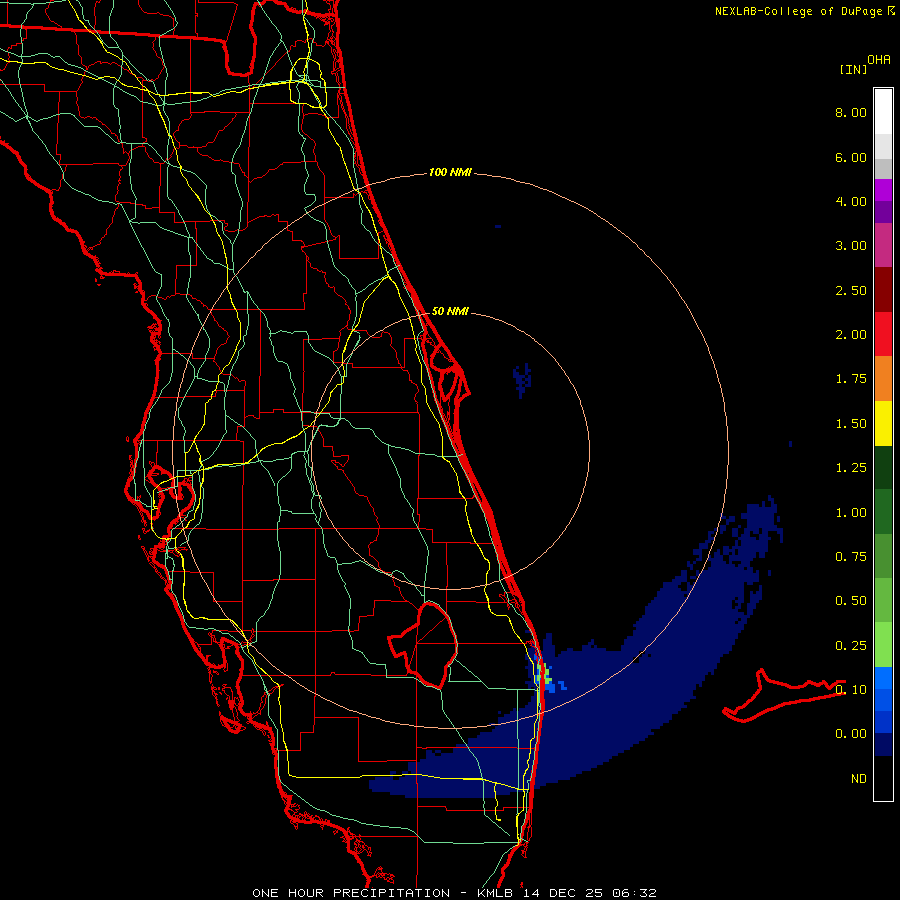Image resolution: width=900 pixels, height=900 pixels.
Task: Click the 8.00 legend value
Action: click(851, 112)
